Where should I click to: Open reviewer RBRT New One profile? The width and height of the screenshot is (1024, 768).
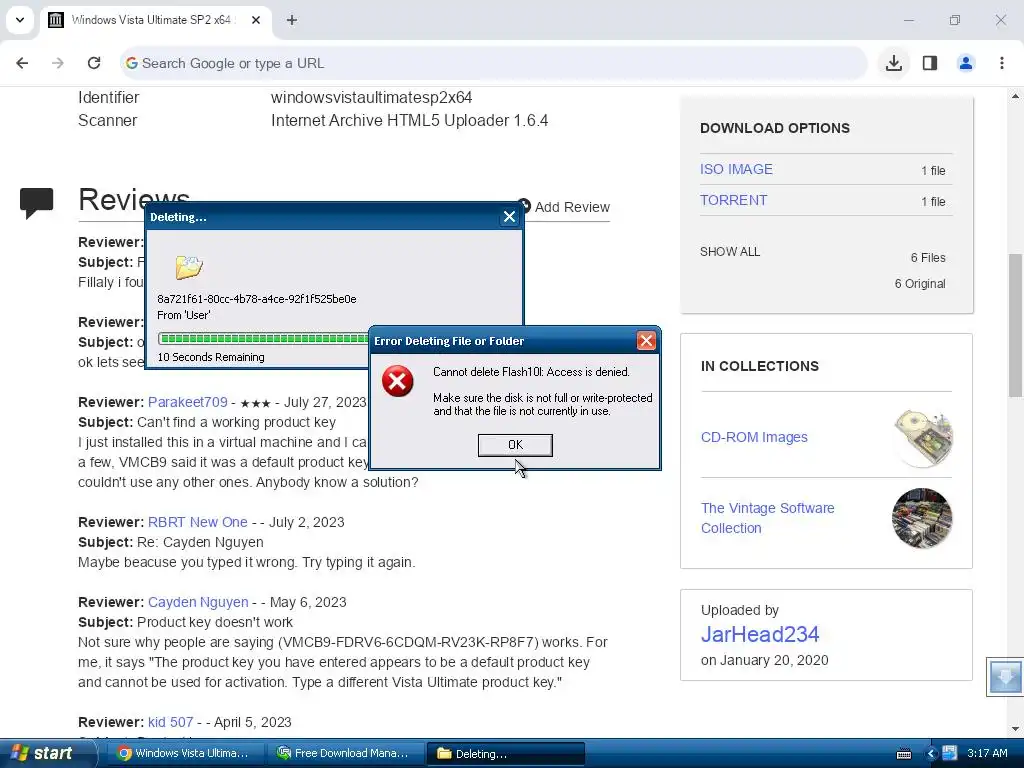[197, 522]
